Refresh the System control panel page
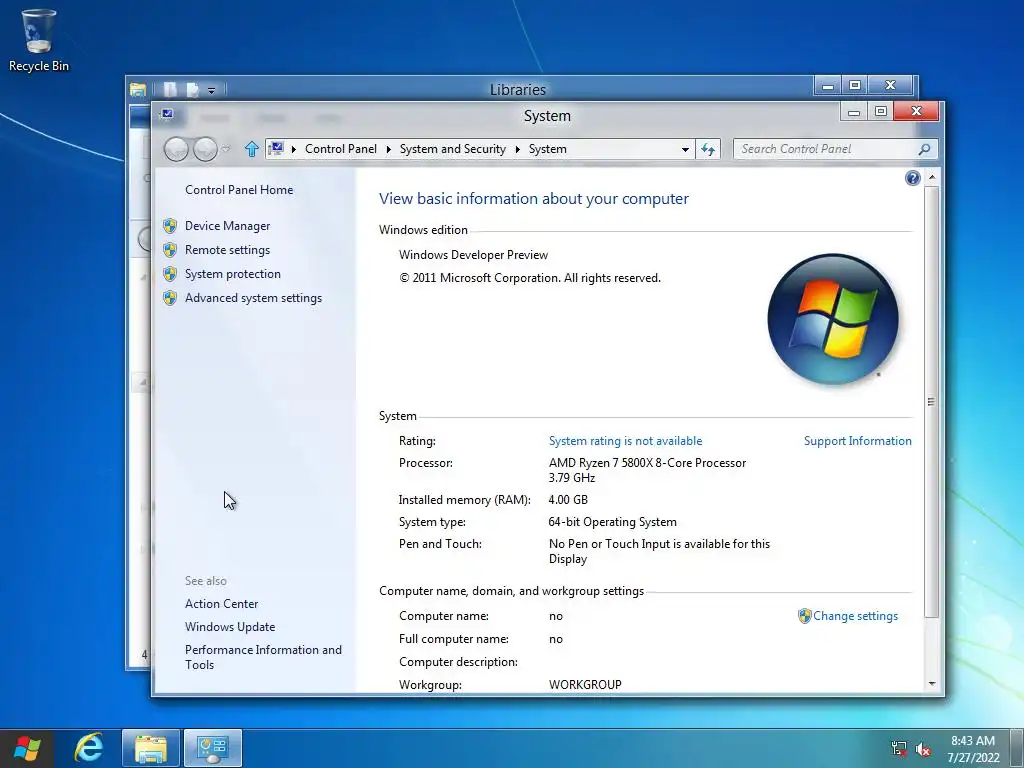Image resolution: width=1024 pixels, height=768 pixels. pos(708,150)
